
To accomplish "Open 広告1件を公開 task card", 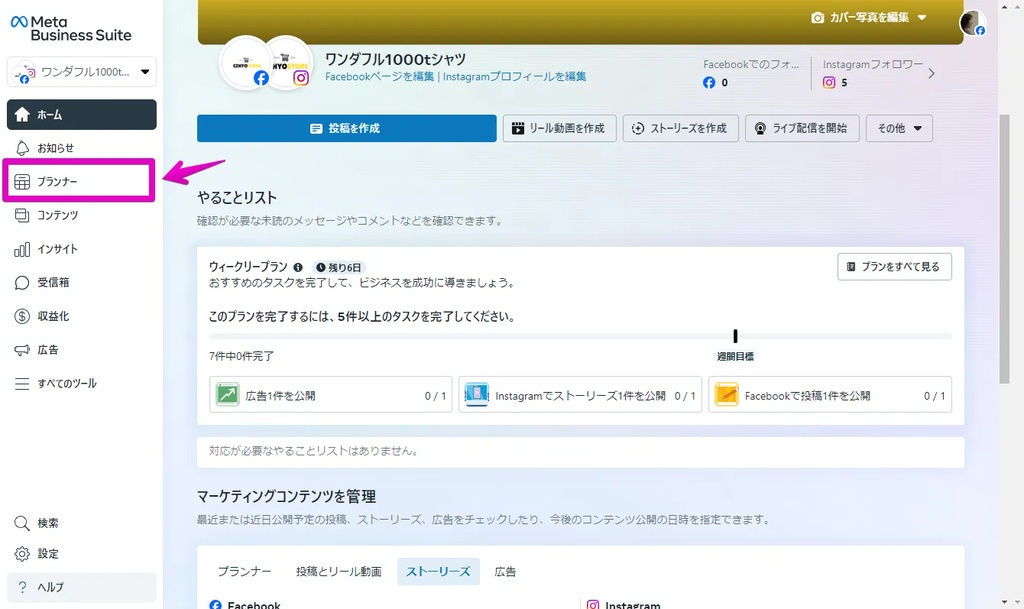I will coord(330,395).
